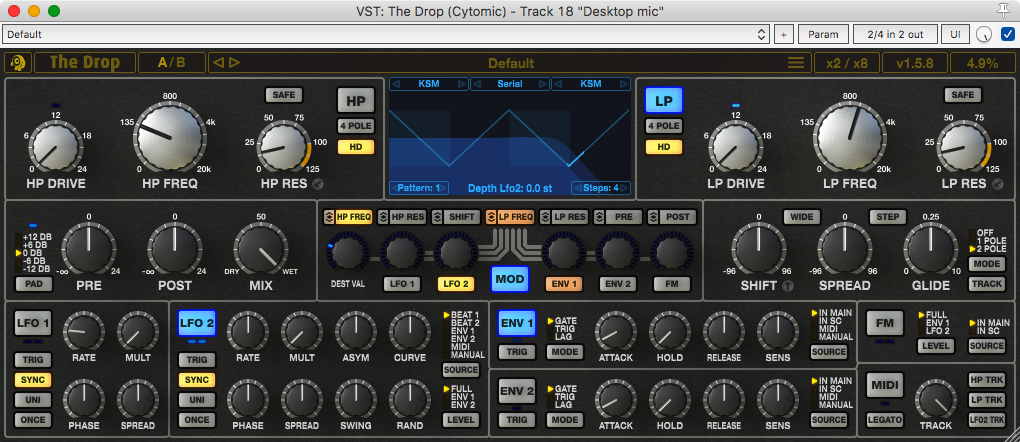Click the HP FREQ knob
Image resolution: width=1020 pixels, height=442 pixels.
tap(170, 135)
